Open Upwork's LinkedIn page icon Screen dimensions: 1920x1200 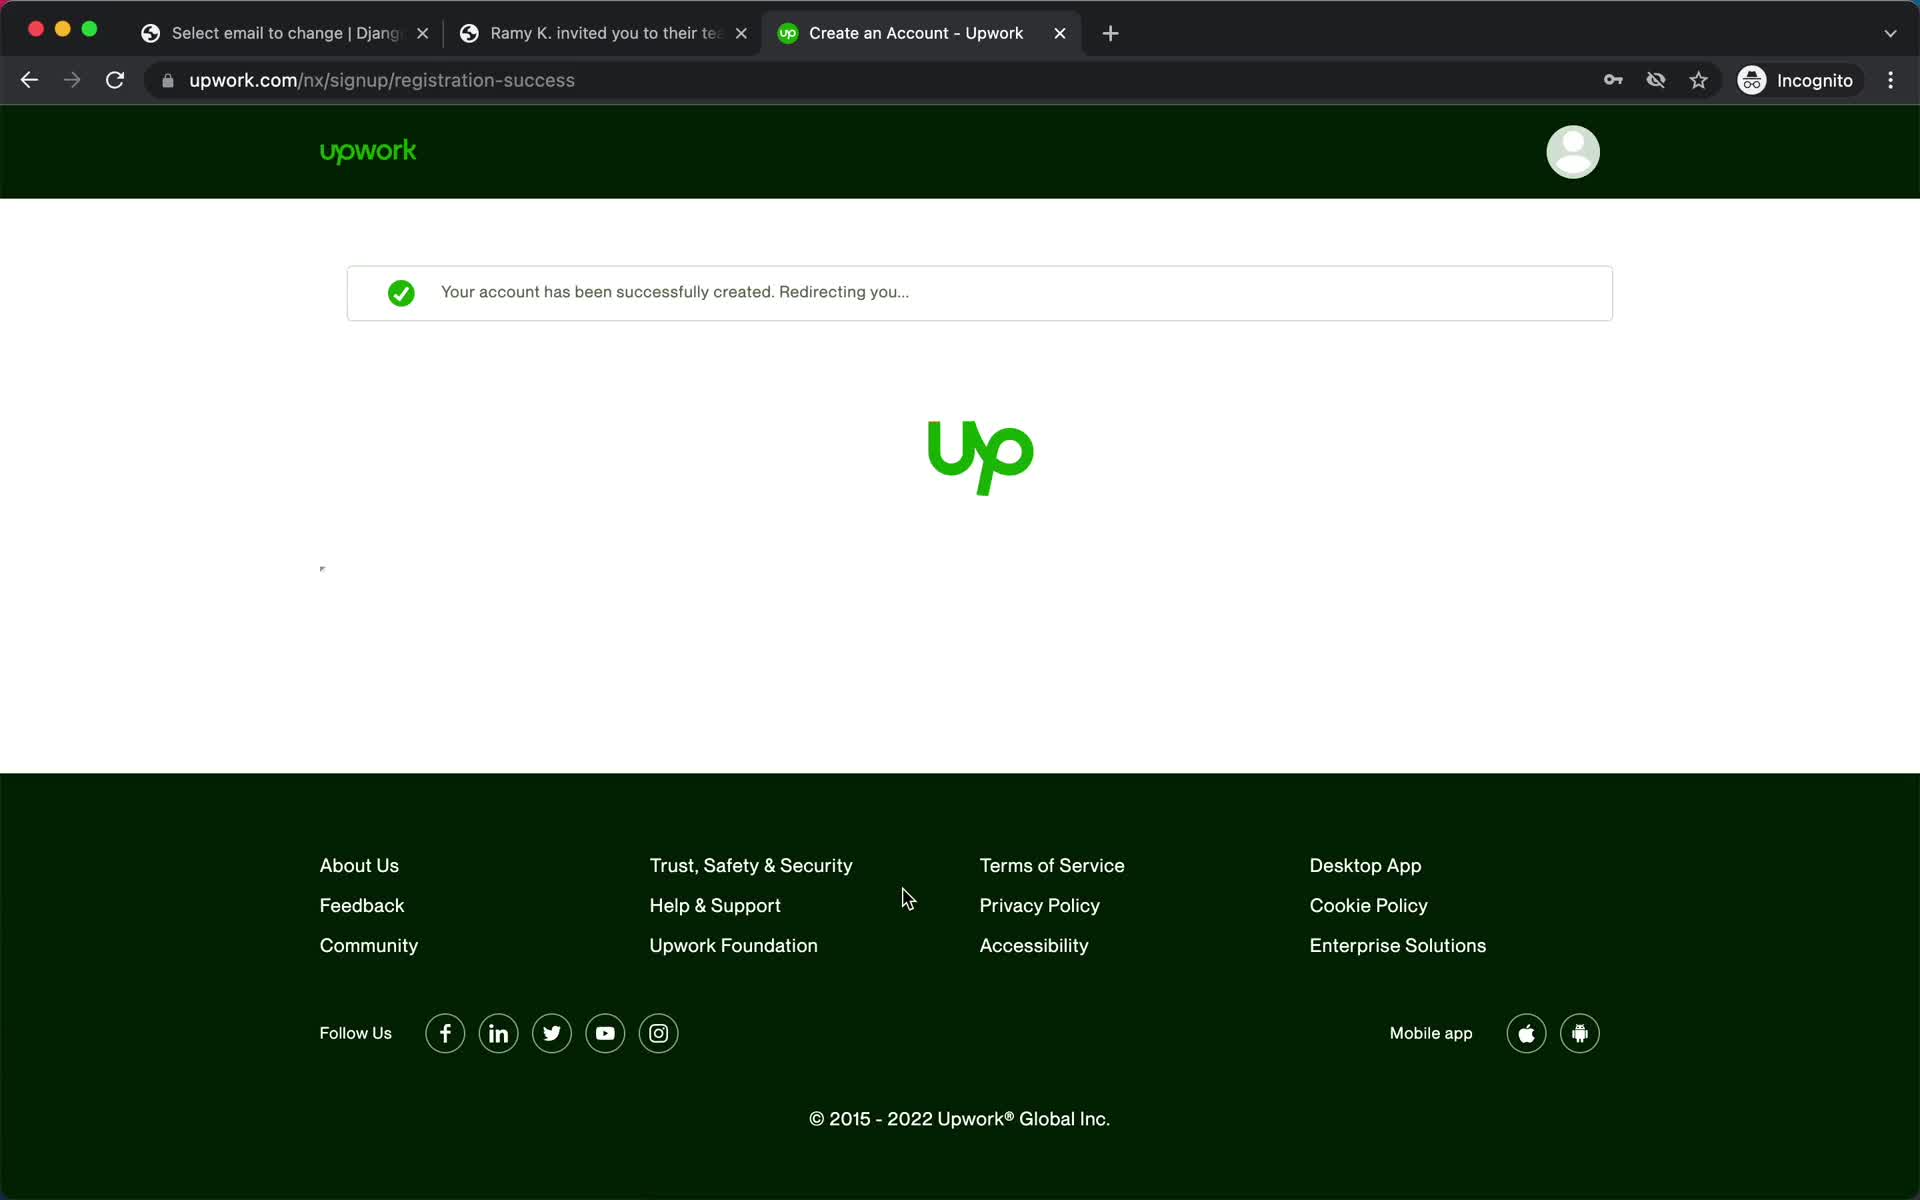coord(498,1033)
